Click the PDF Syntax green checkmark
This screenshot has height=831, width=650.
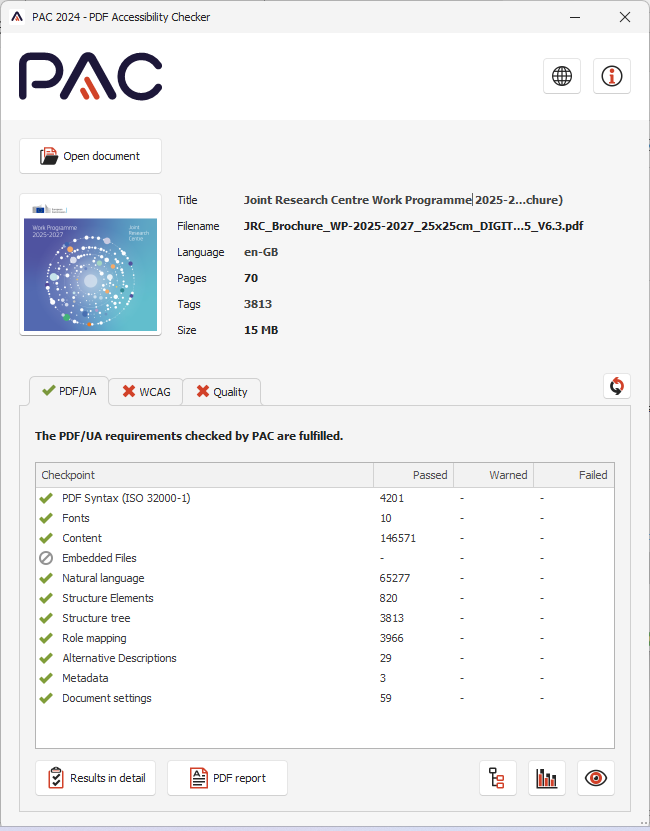point(46,498)
